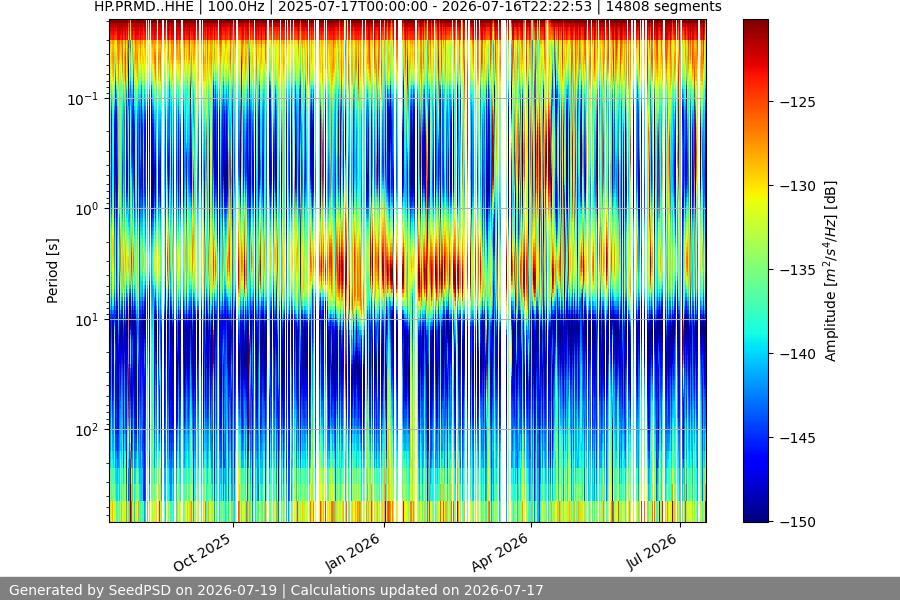Image resolution: width=900 pixels, height=600 pixels.
Task: Click the Oct 2025 x-axis tick label
Action: click(x=202, y=552)
